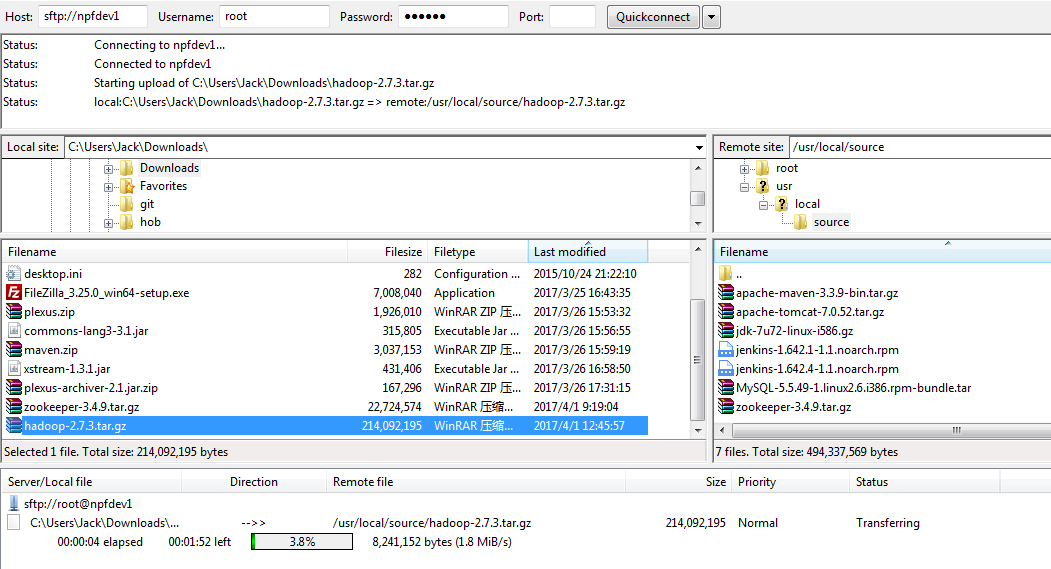Click the plexus.zip archive icon
The width and height of the screenshot is (1051, 569).
pyautogui.click(x=13, y=312)
